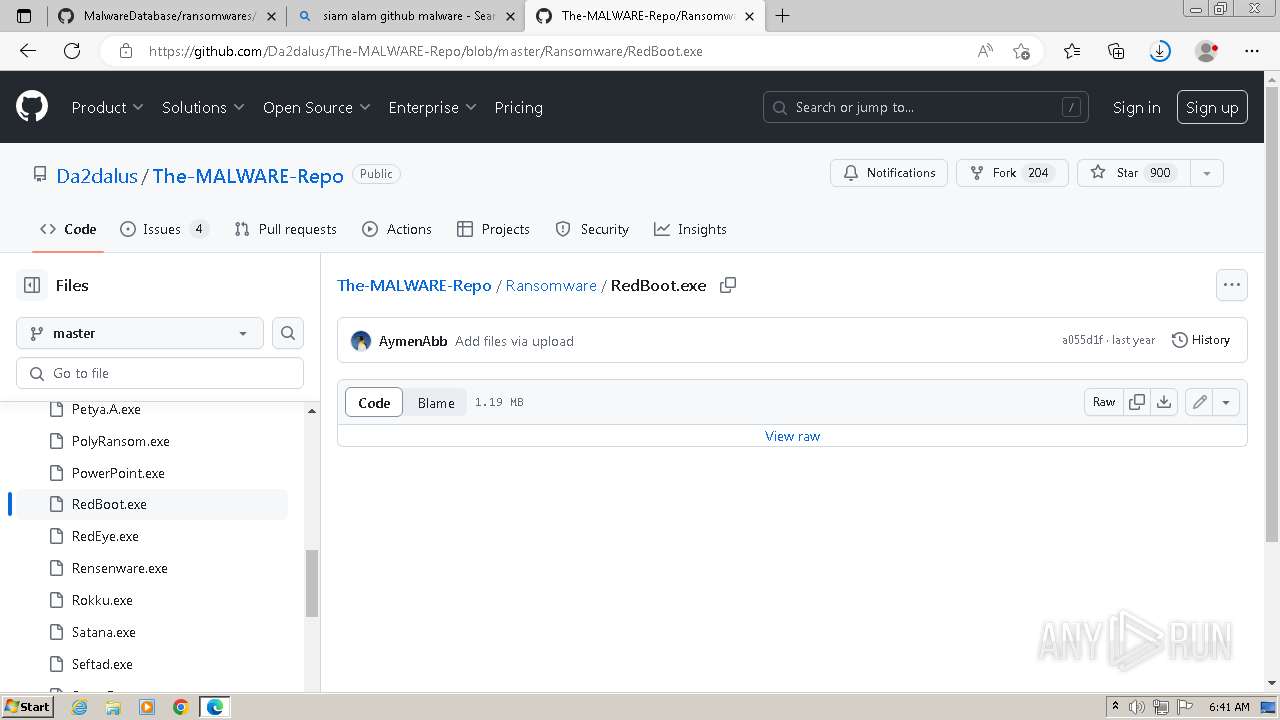Open file History link

(1201, 340)
